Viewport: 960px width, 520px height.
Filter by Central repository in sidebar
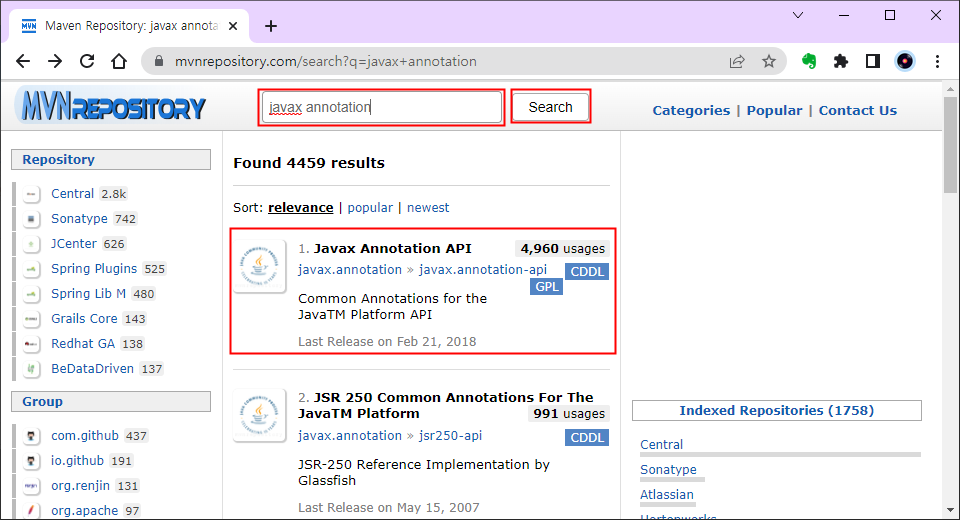point(72,194)
